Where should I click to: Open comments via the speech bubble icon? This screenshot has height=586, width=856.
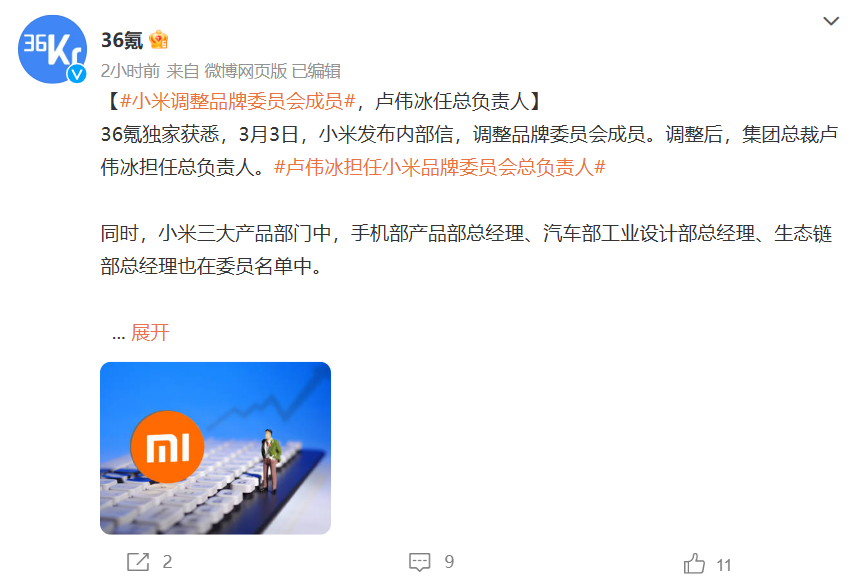coord(419,562)
